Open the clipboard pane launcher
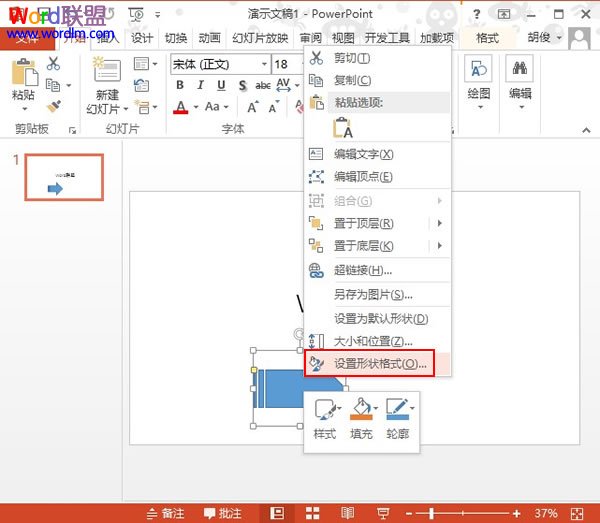The height and width of the screenshot is (523, 600). [x=72, y=130]
